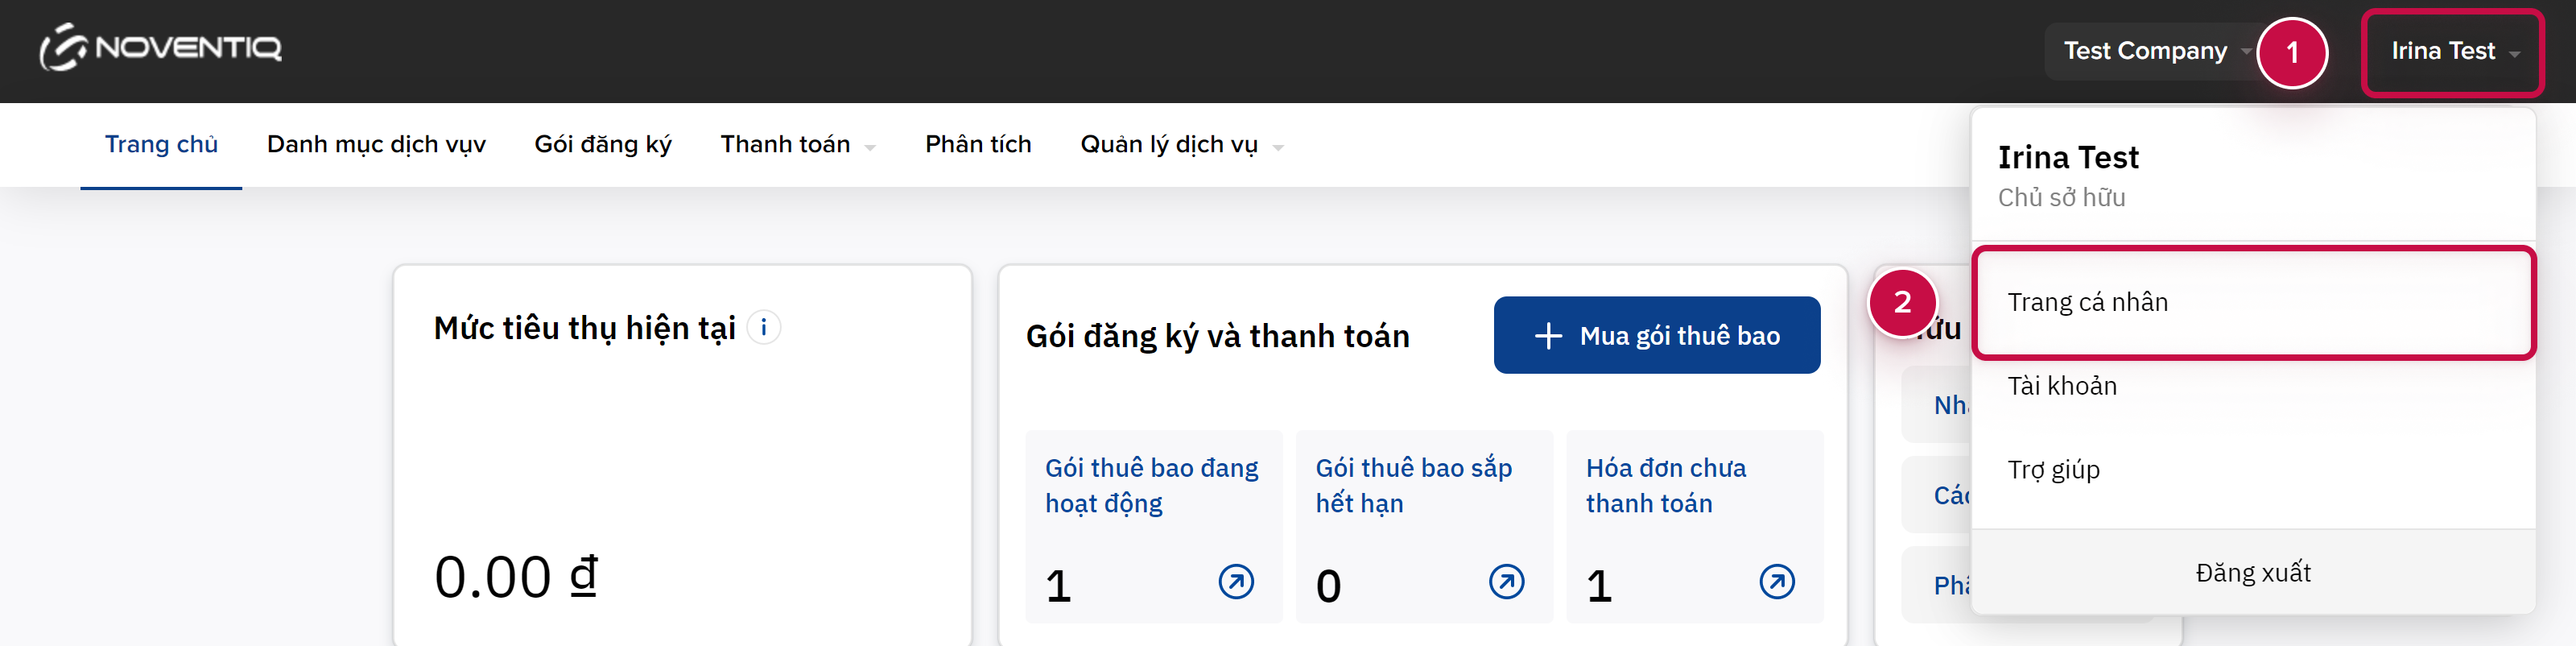Viewport: 2576px width, 646px height.
Task: Click Hóa đơn chưa thanh toán link
Action: pos(1665,485)
